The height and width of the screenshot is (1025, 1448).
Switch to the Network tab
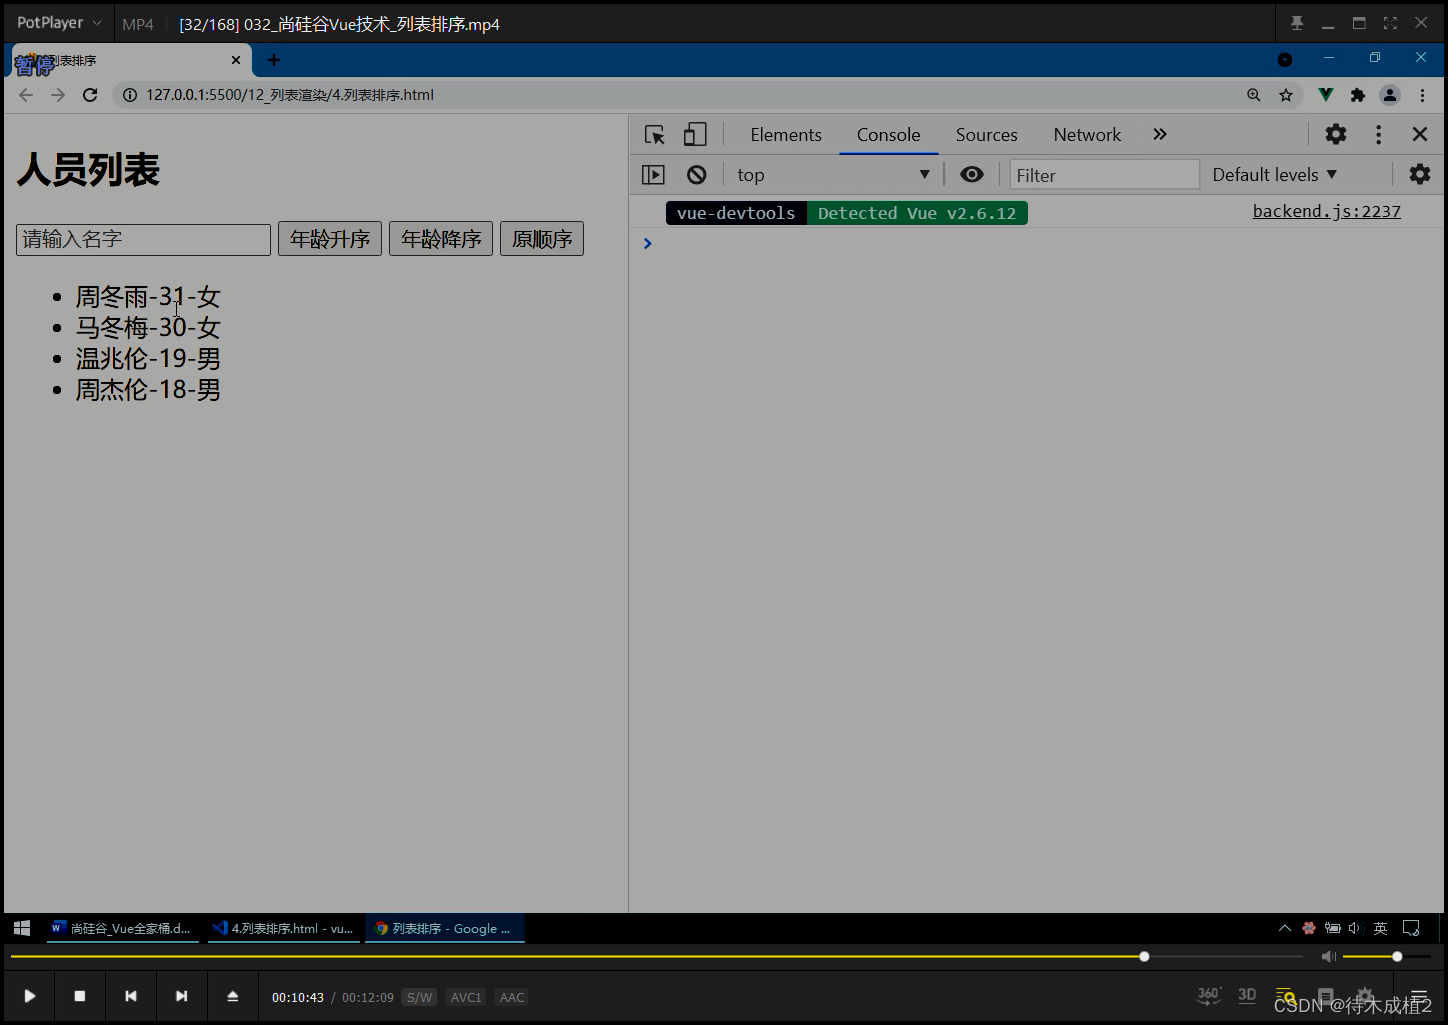(x=1087, y=135)
